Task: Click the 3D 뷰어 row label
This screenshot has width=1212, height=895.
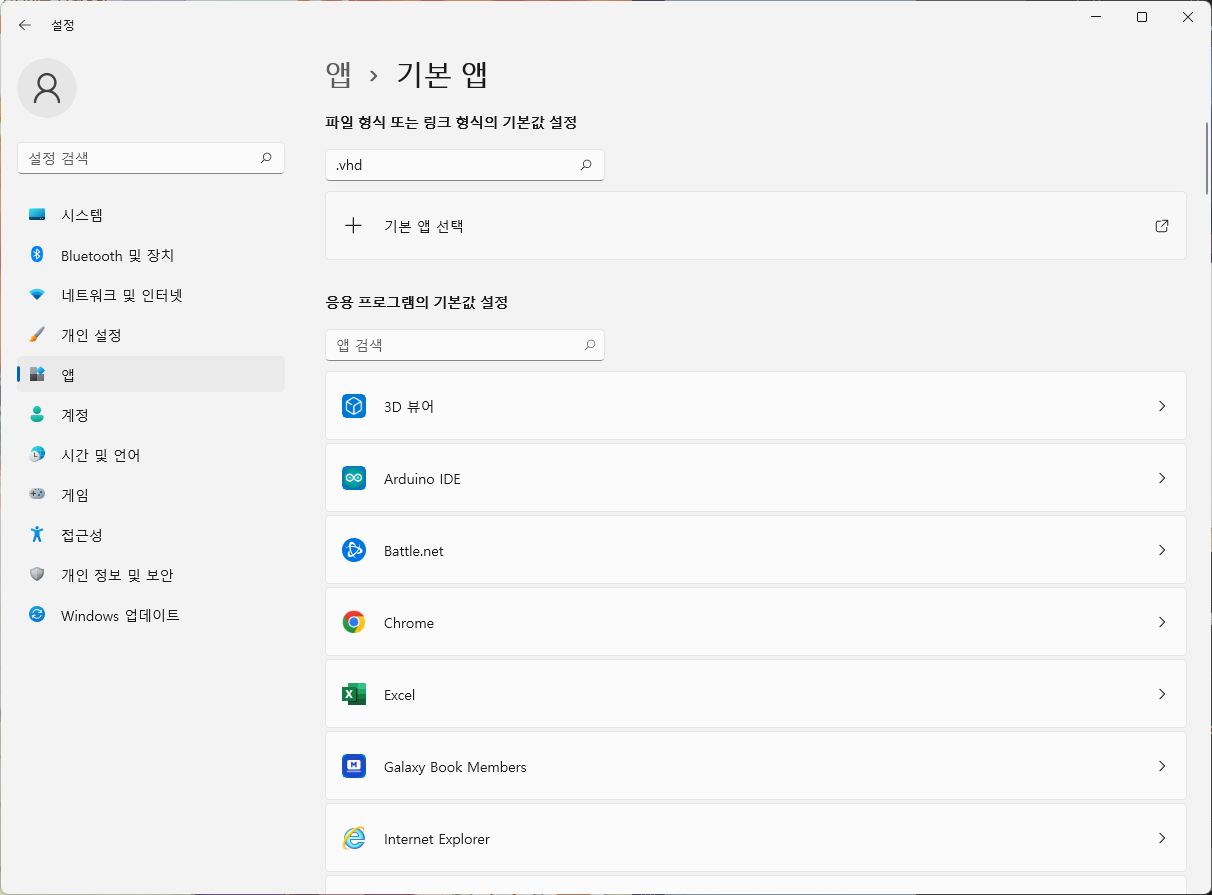Action: [x=409, y=407]
